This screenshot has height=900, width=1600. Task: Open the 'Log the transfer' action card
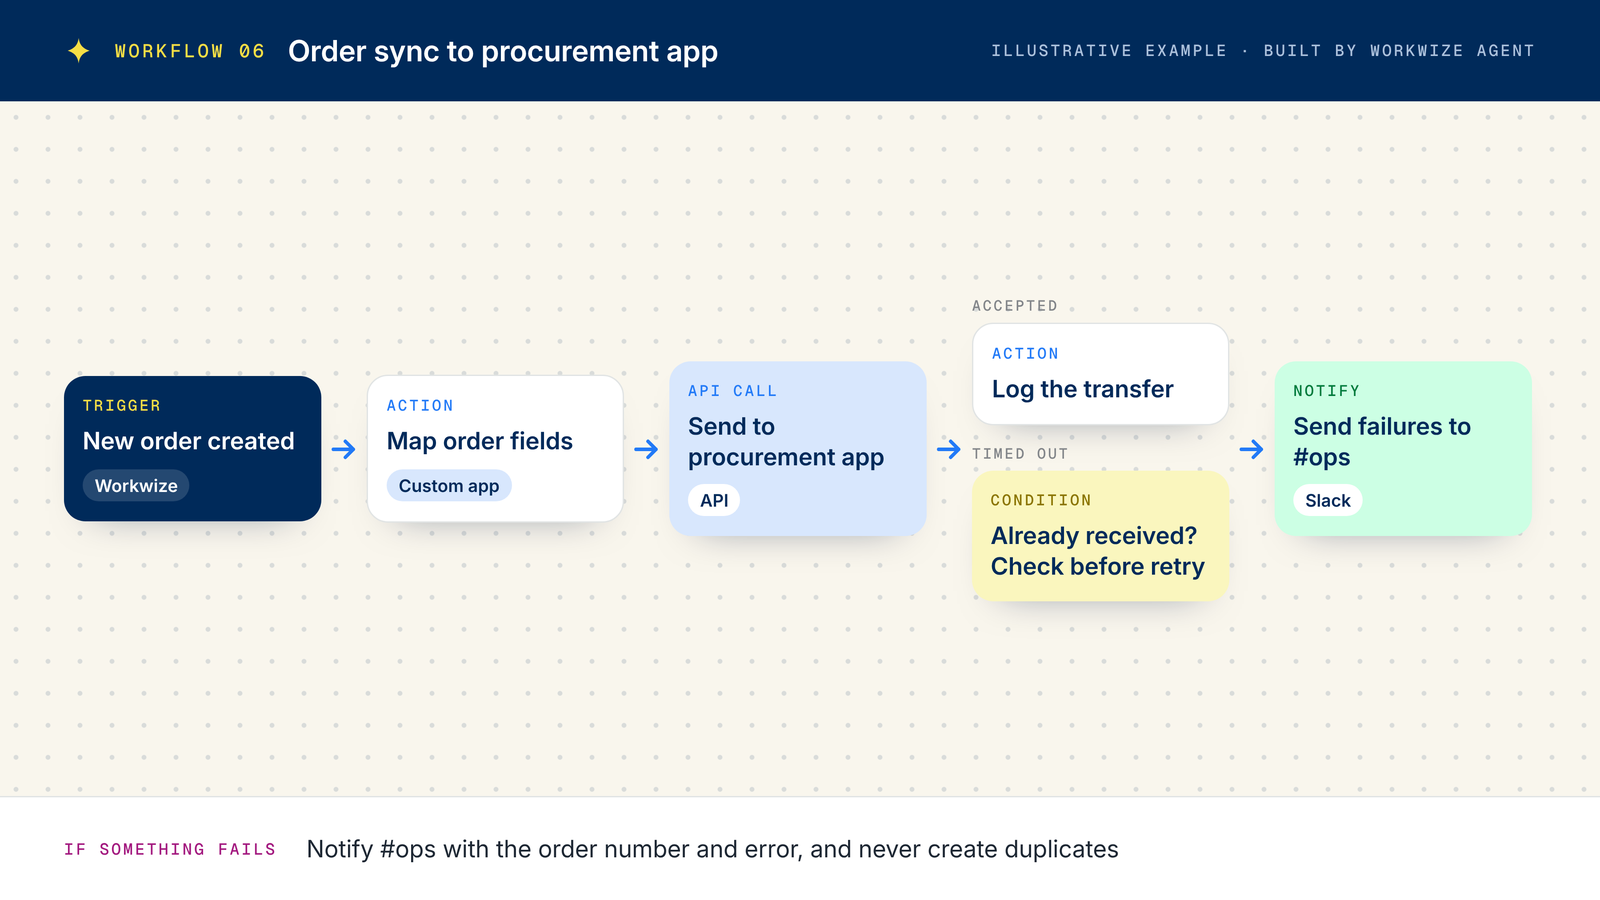(1100, 374)
